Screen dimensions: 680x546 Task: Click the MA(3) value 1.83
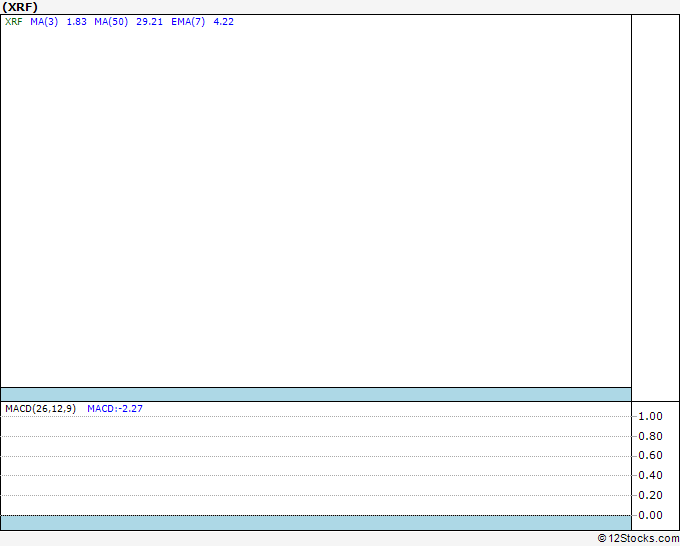tap(76, 22)
